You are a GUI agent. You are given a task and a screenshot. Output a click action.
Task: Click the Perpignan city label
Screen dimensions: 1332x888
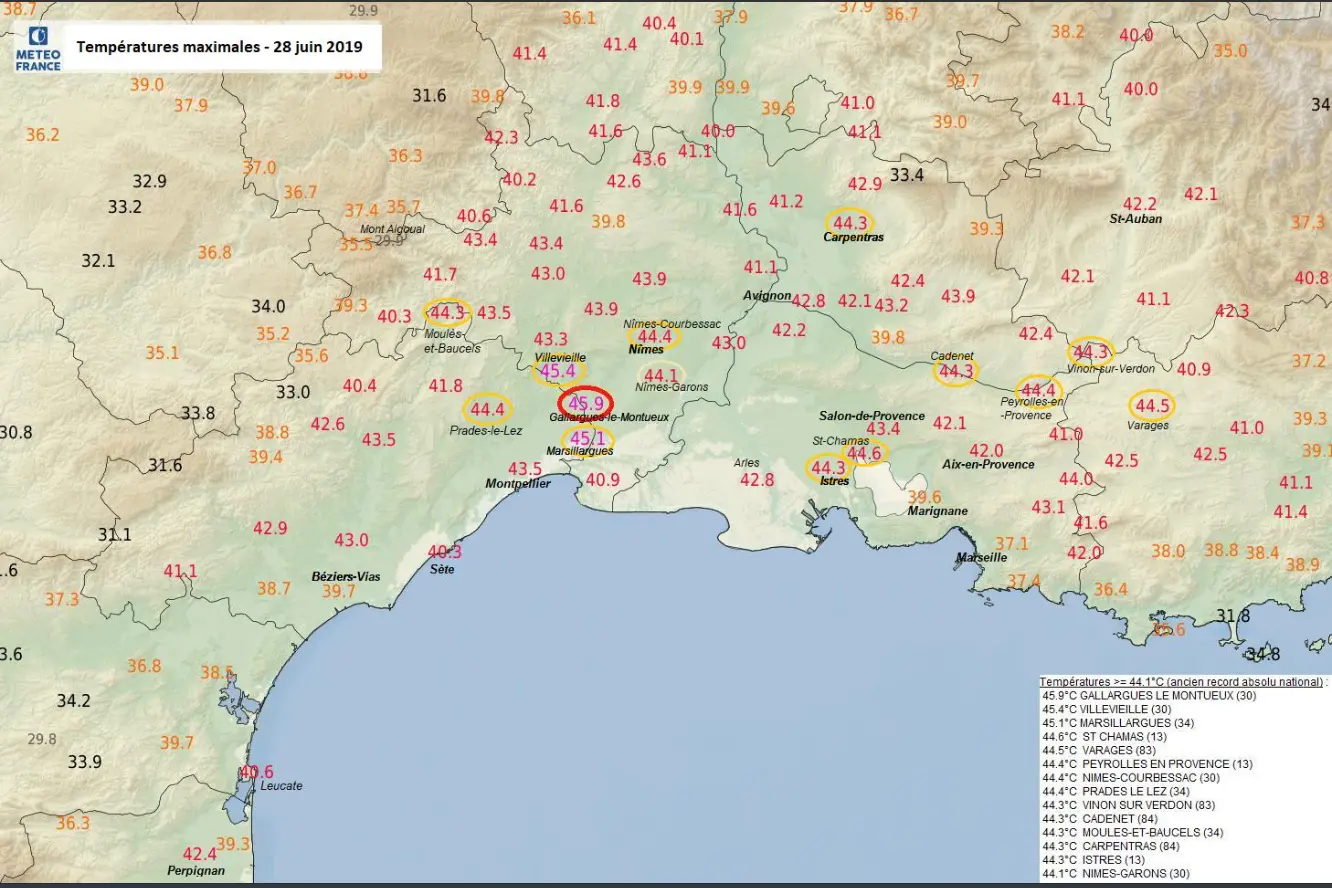[197, 870]
